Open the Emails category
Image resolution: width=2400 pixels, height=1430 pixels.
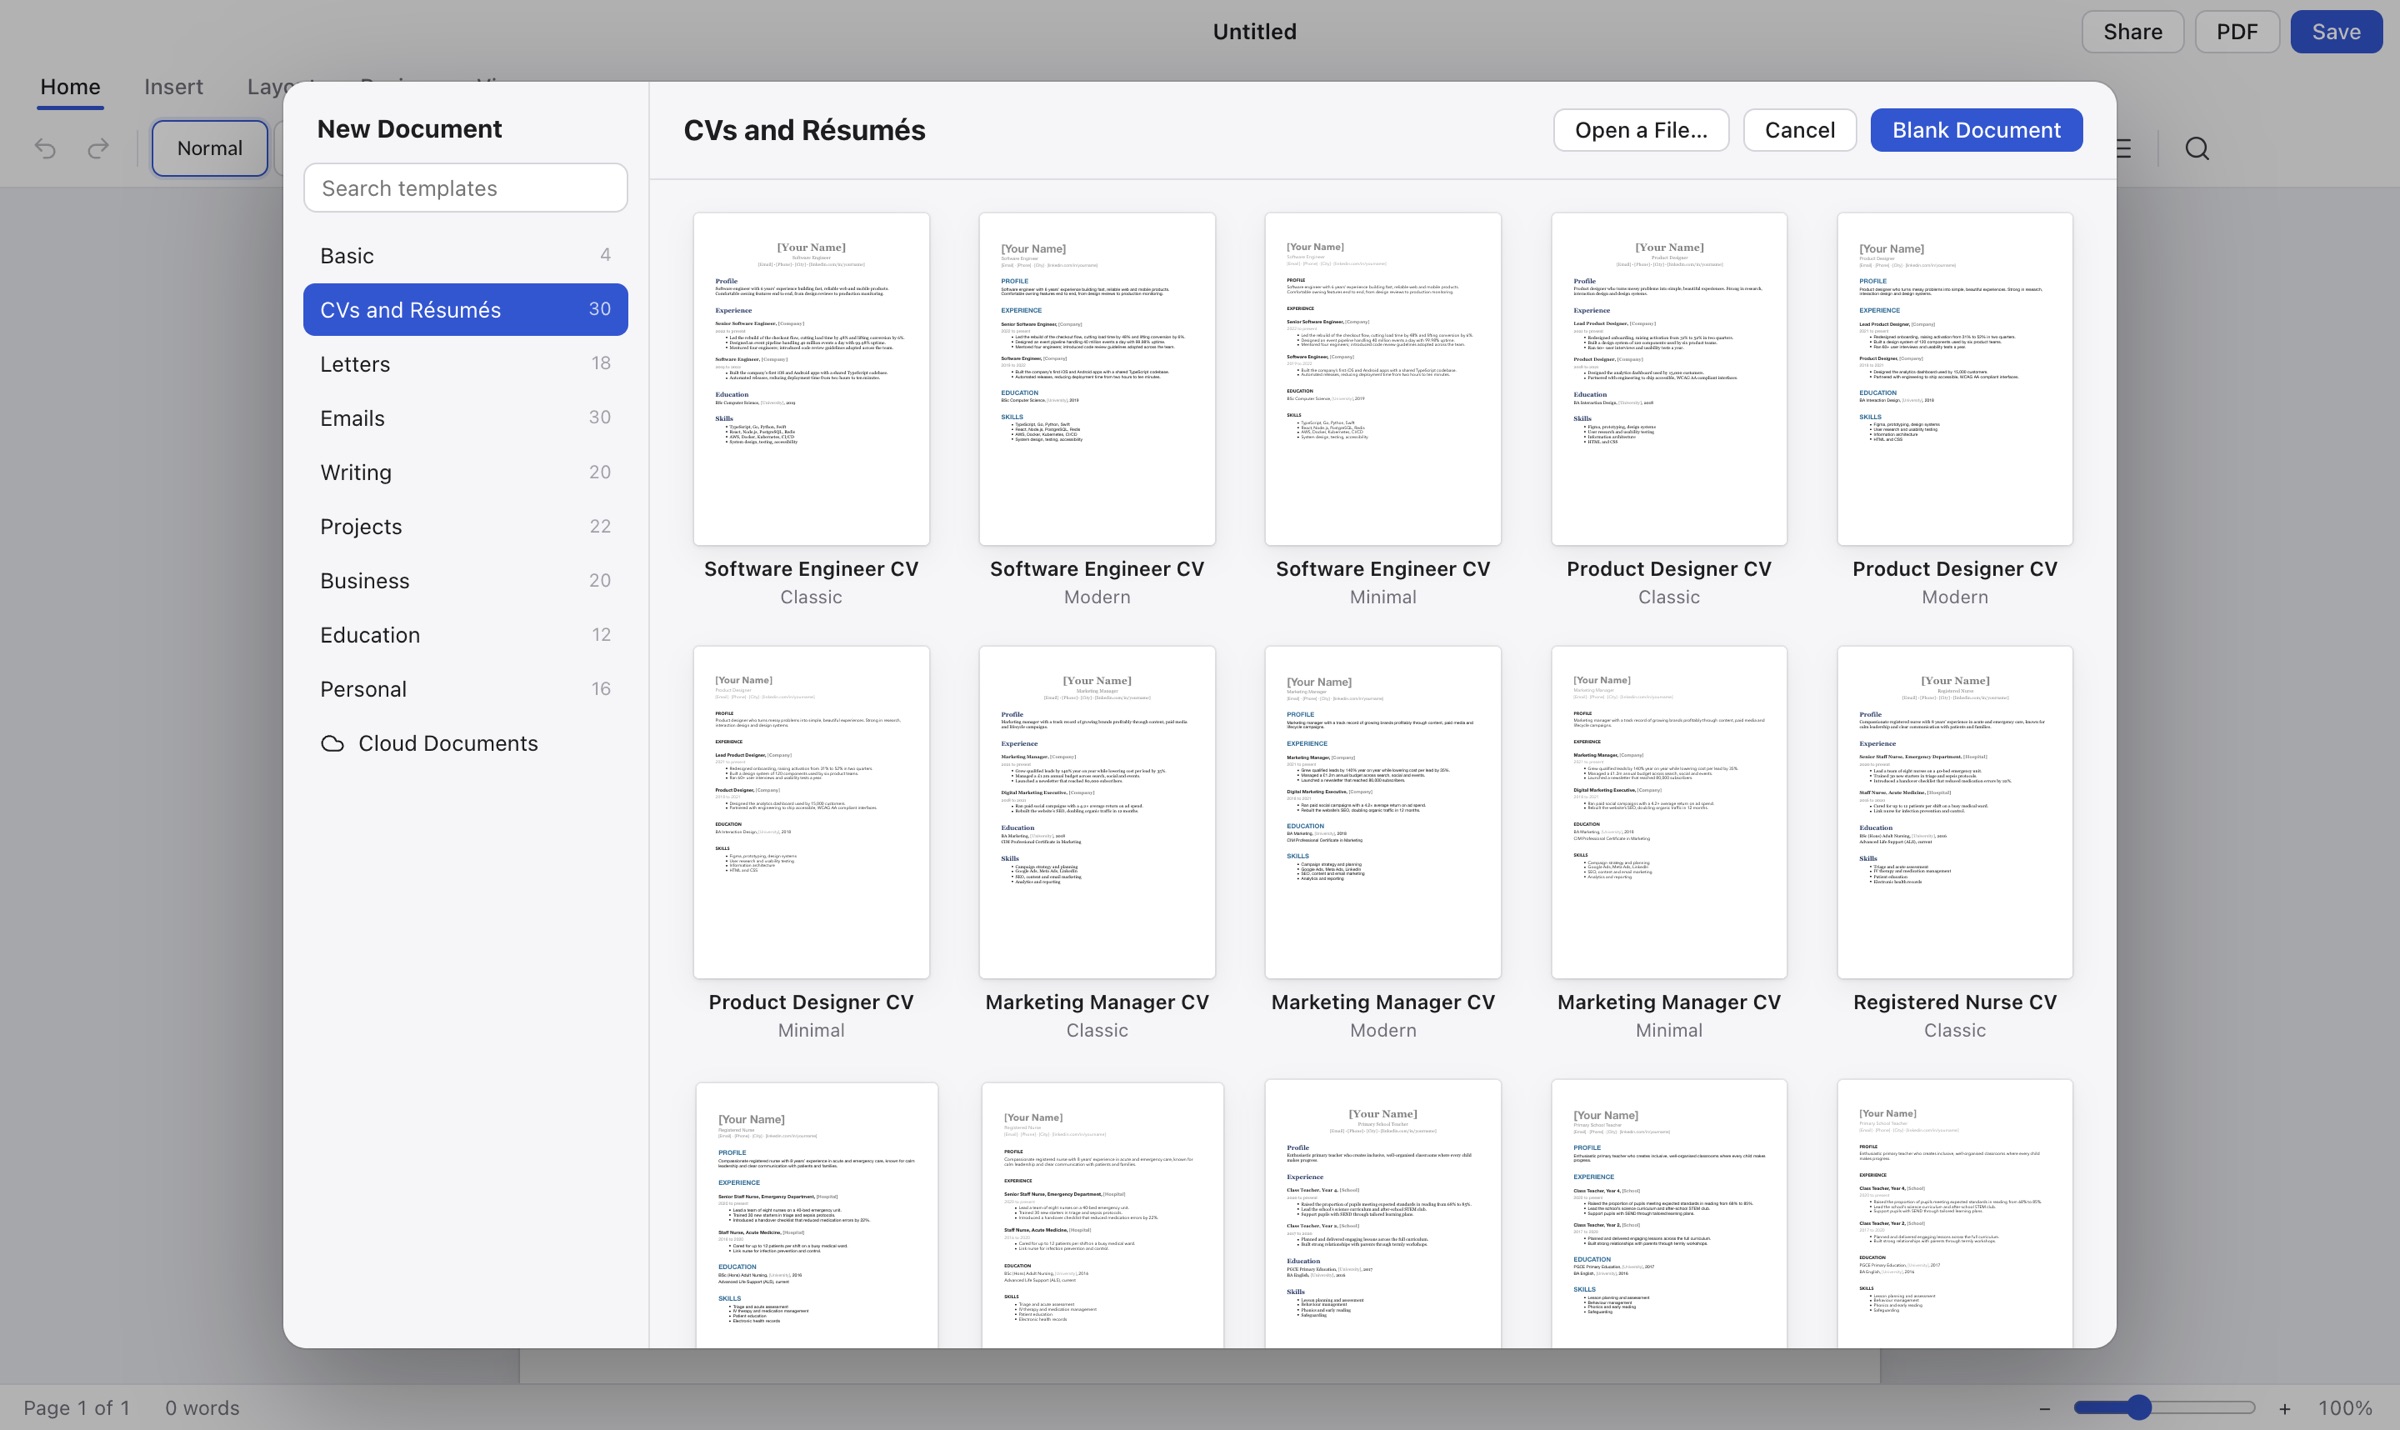pyautogui.click(x=466, y=418)
